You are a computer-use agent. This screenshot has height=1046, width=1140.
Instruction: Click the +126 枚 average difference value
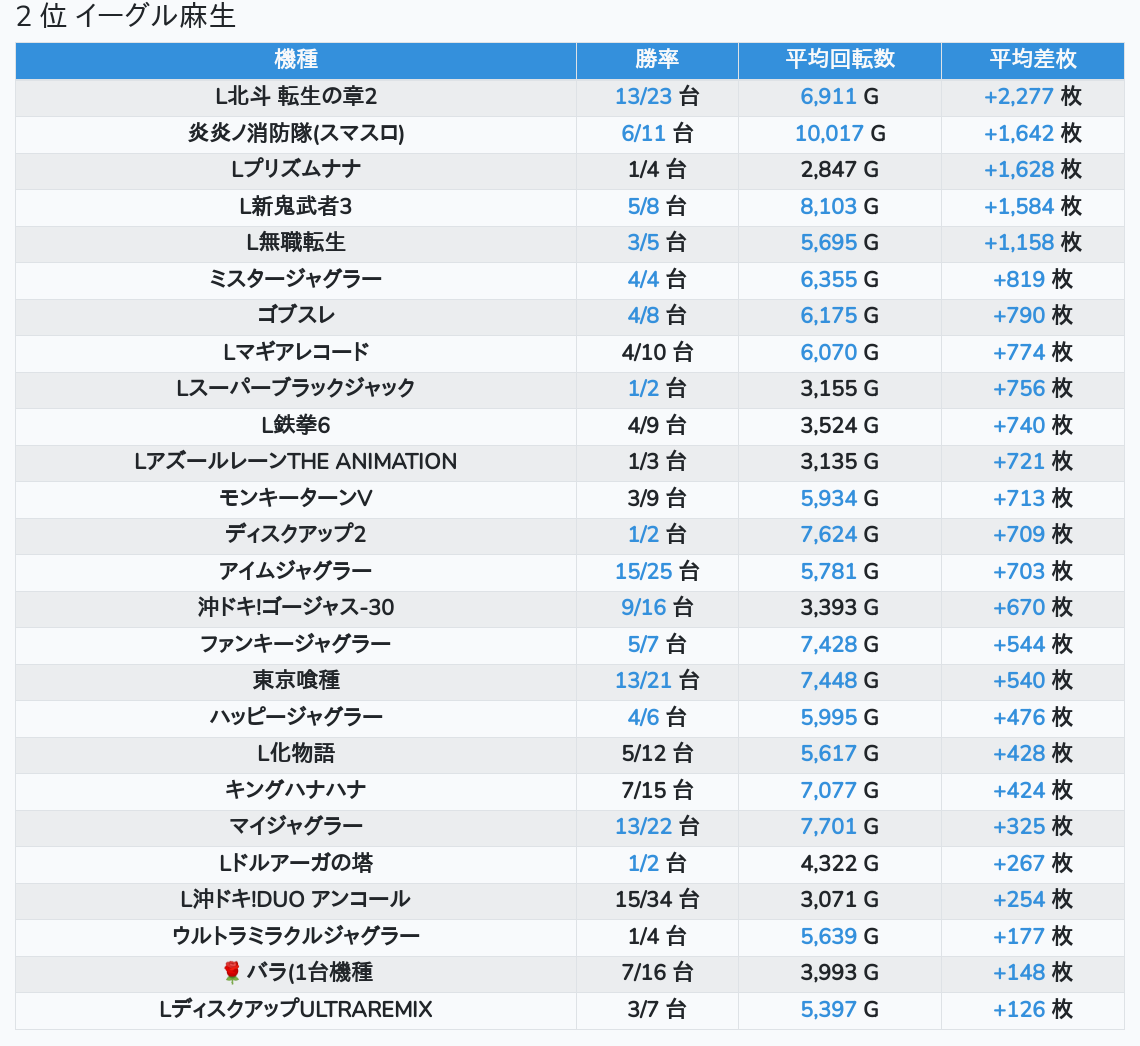1032,1009
